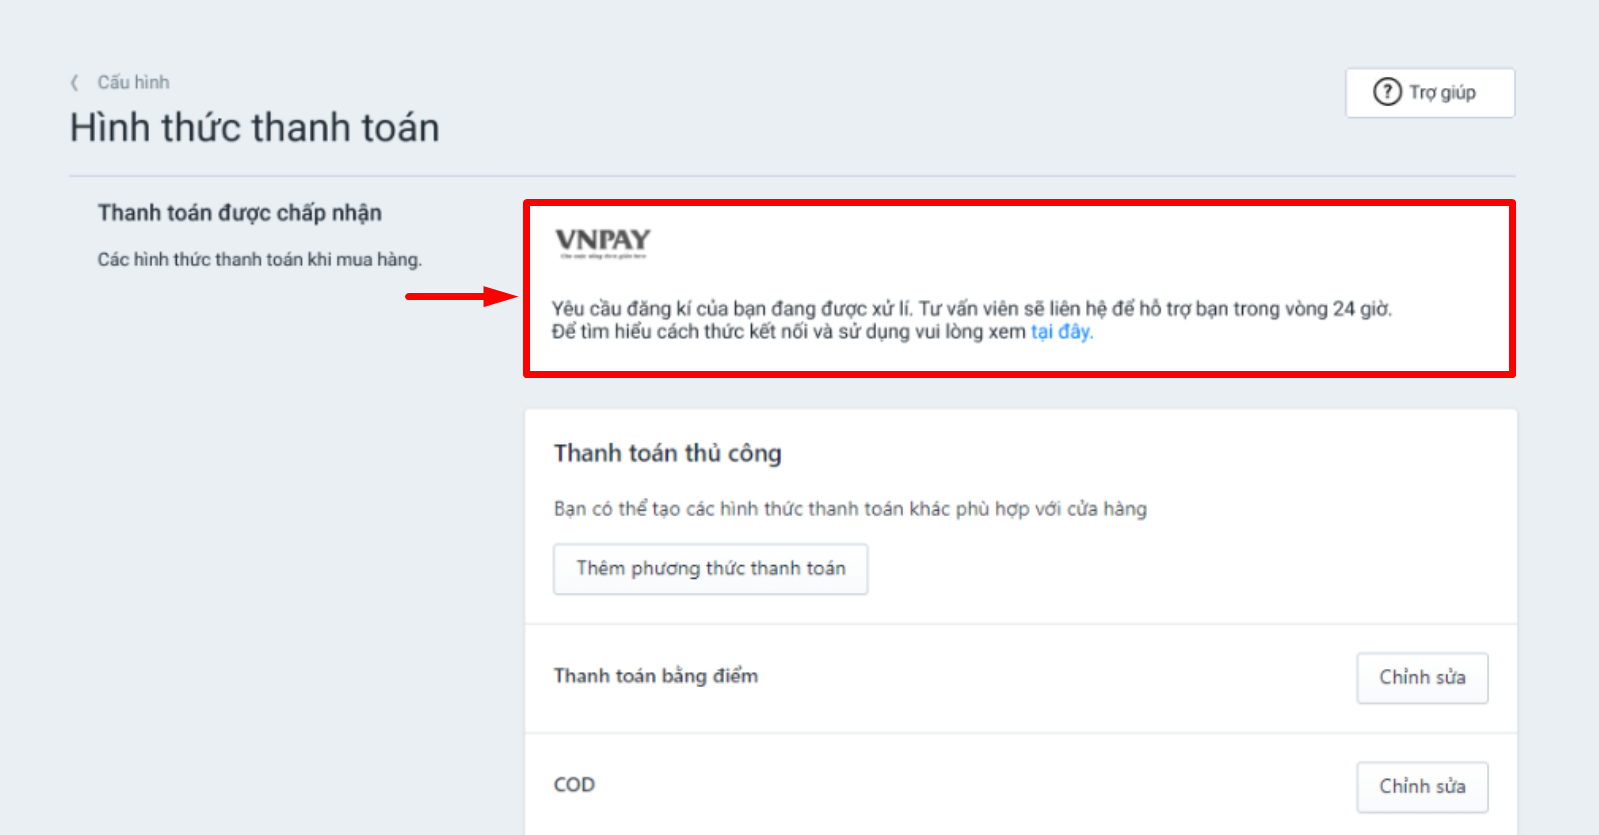Click the Thanh toán thủ công heading
Image resolution: width=1599 pixels, height=835 pixels.
(x=668, y=454)
